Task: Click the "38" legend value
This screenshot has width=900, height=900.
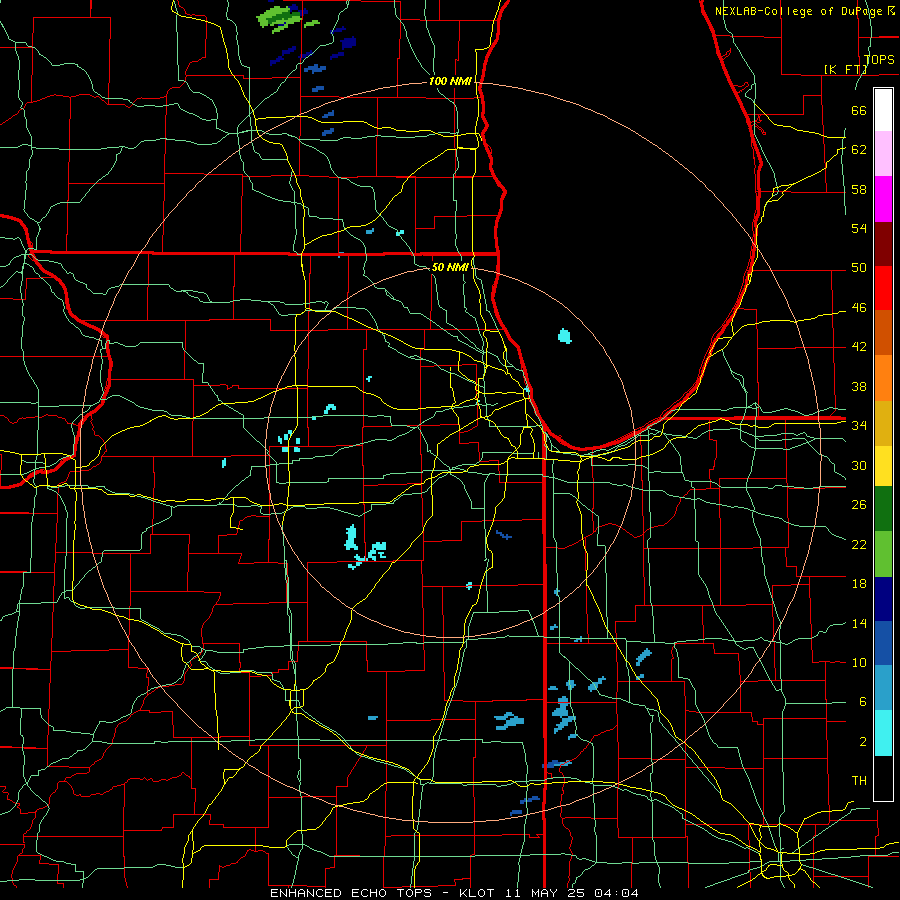Action: (859, 386)
